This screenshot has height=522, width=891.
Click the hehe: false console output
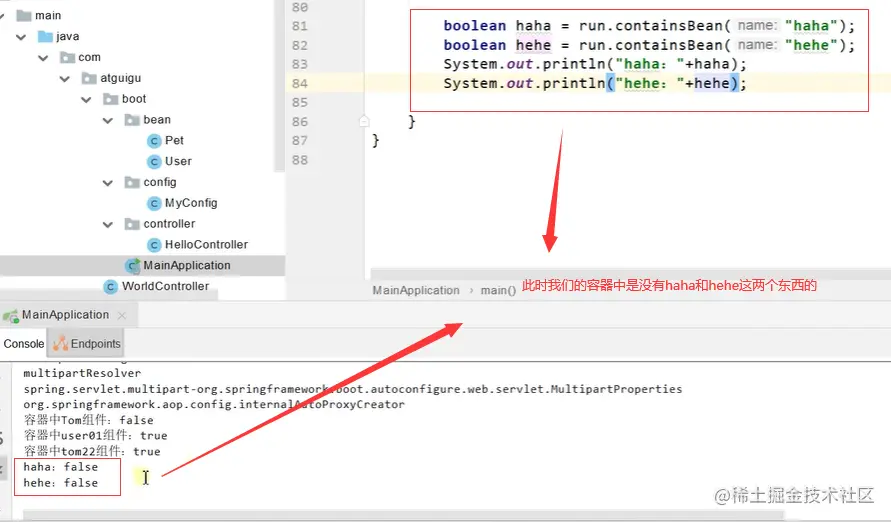tap(60, 483)
